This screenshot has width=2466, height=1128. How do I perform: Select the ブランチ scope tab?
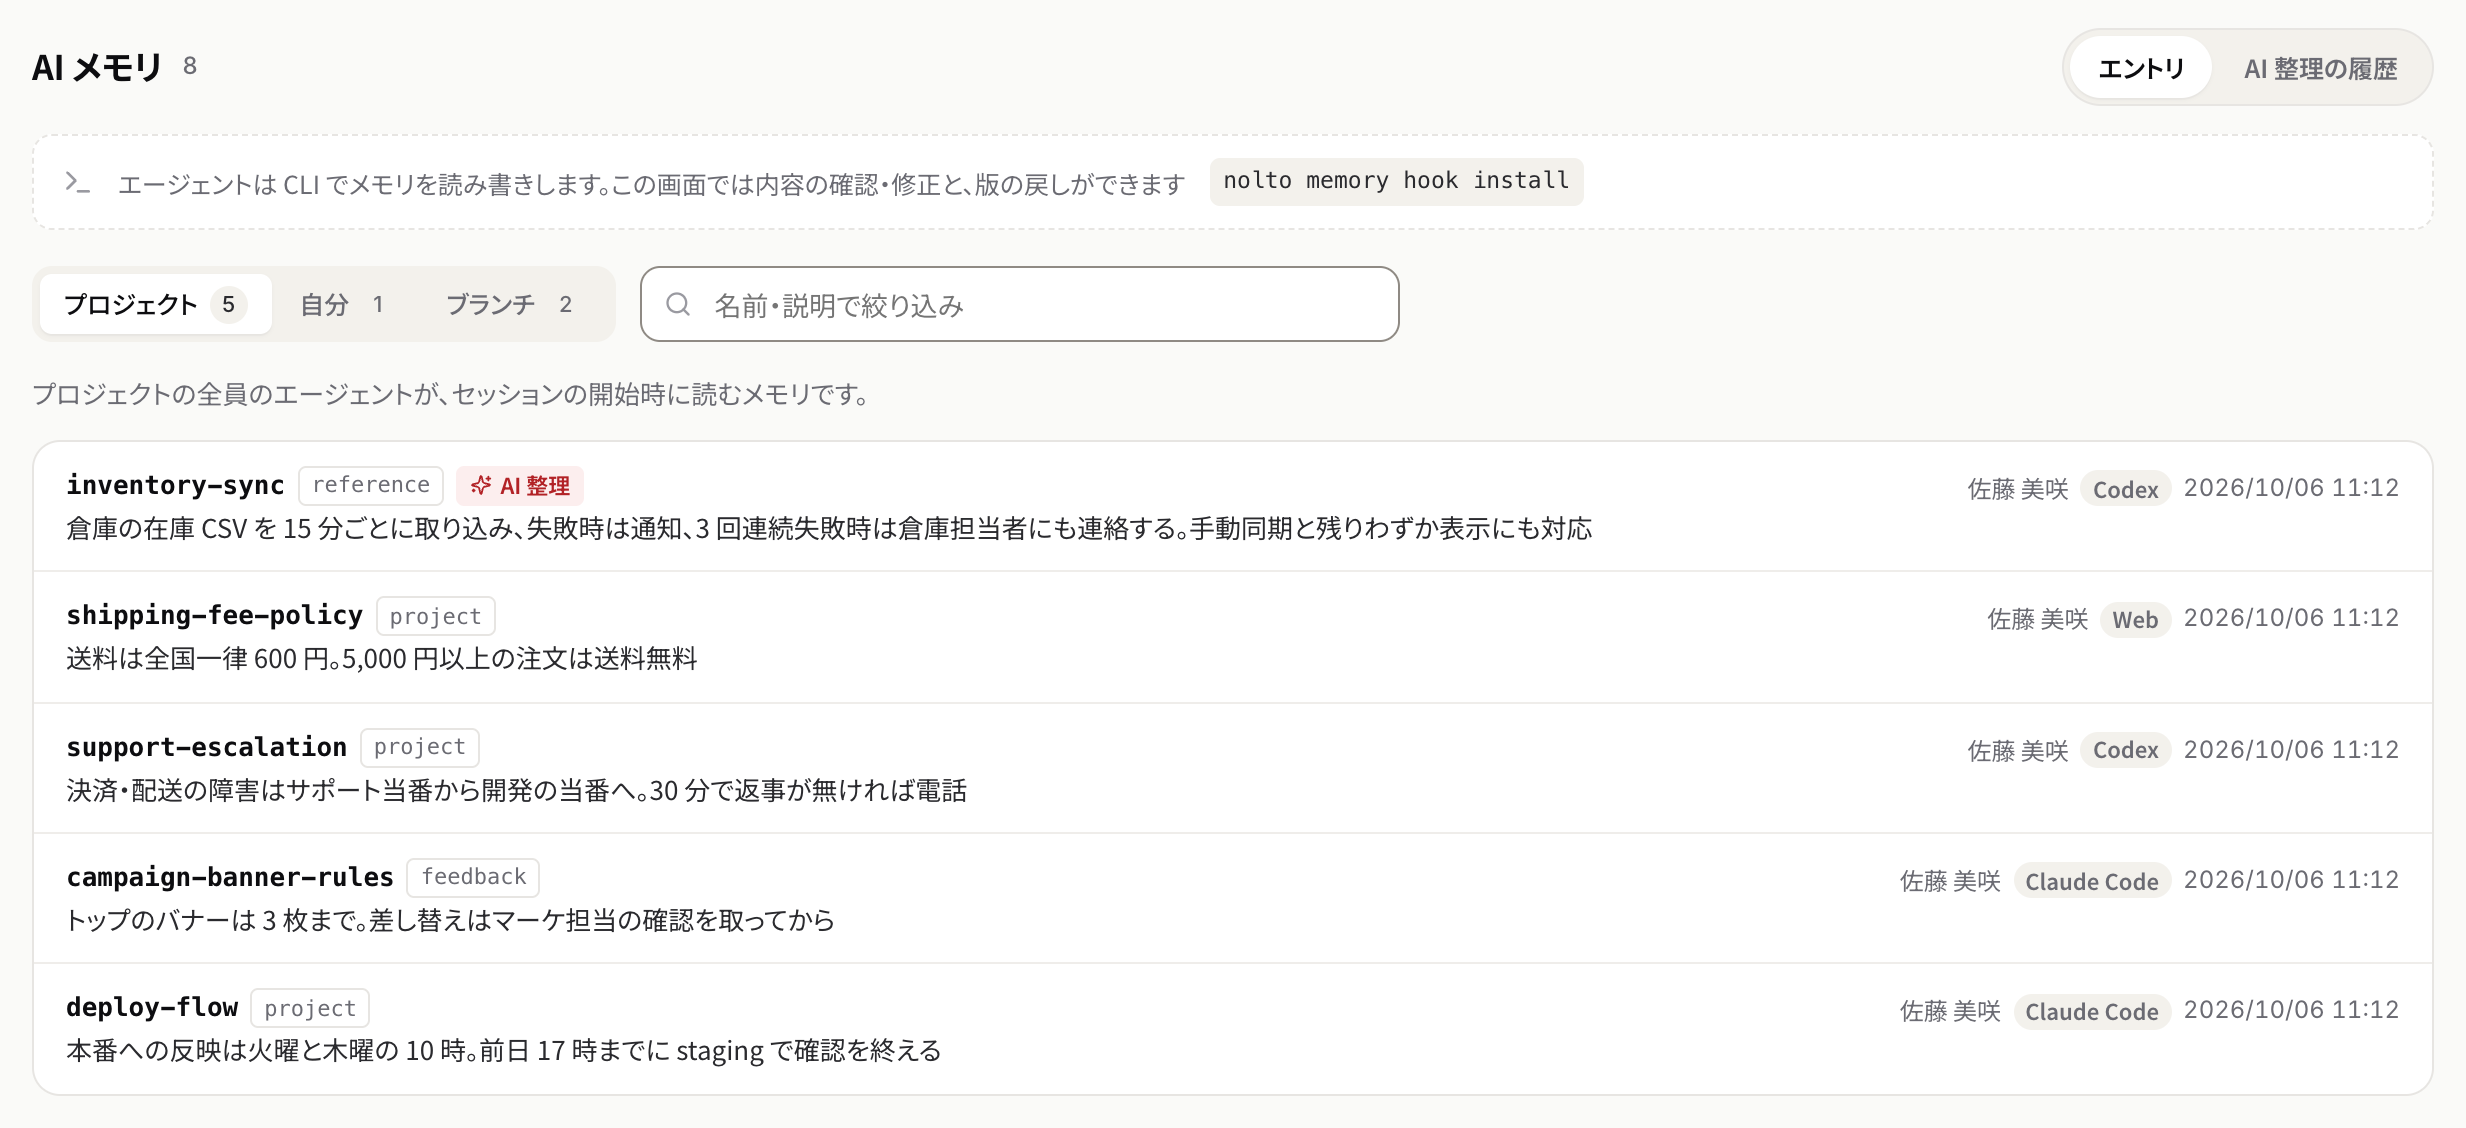tap(509, 304)
